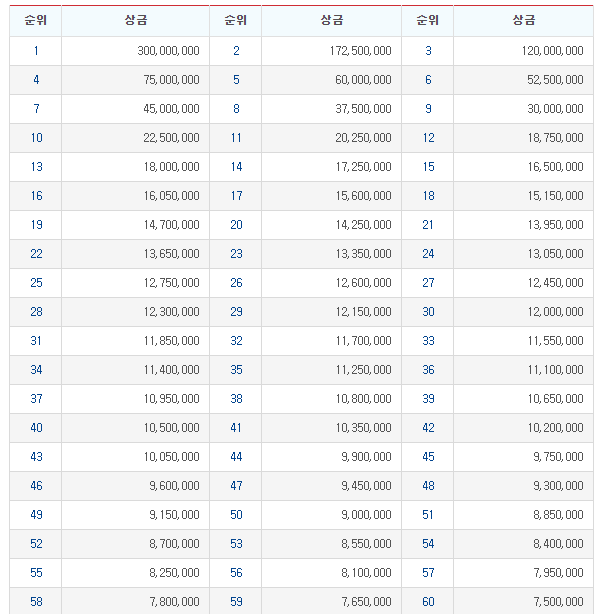The image size is (599, 614).
Task: Click prize value 13,350,000
Action: 363,254
